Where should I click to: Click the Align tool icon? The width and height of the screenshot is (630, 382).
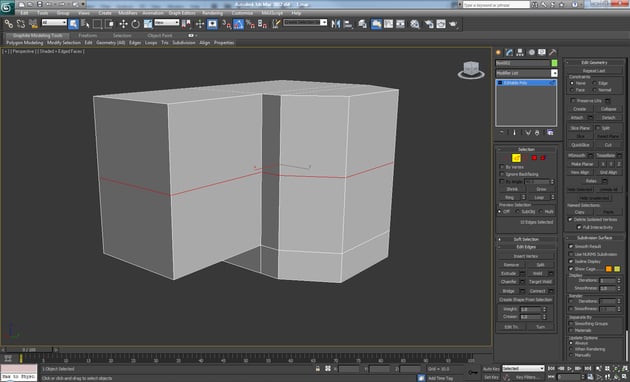(x=348, y=24)
